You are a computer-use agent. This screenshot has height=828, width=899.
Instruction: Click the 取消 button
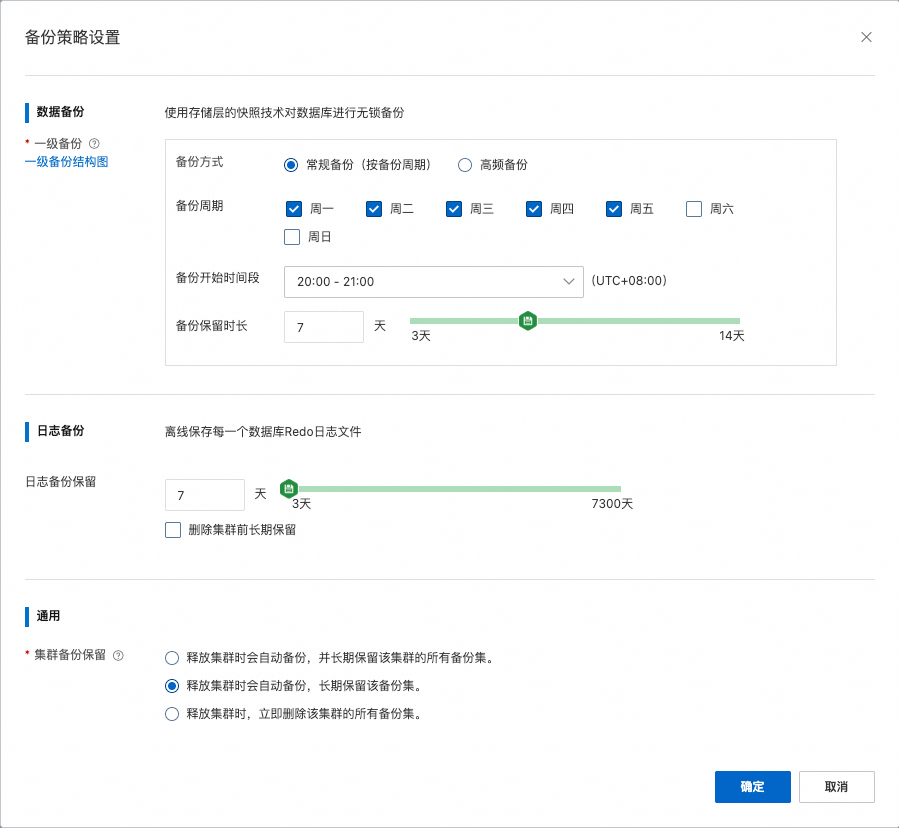point(837,787)
